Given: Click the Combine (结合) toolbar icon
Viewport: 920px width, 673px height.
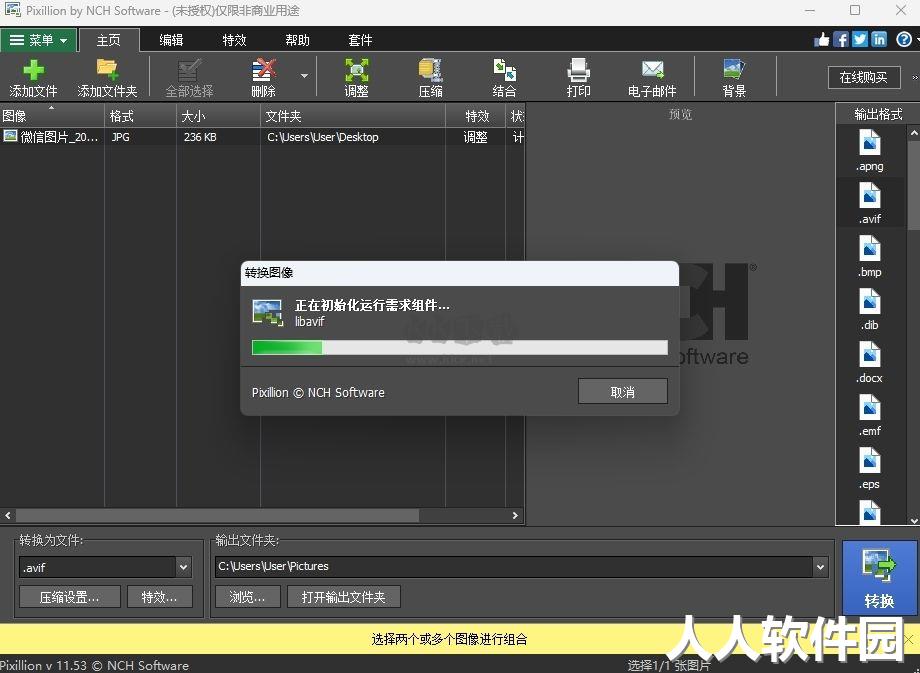Looking at the screenshot, I should [504, 78].
